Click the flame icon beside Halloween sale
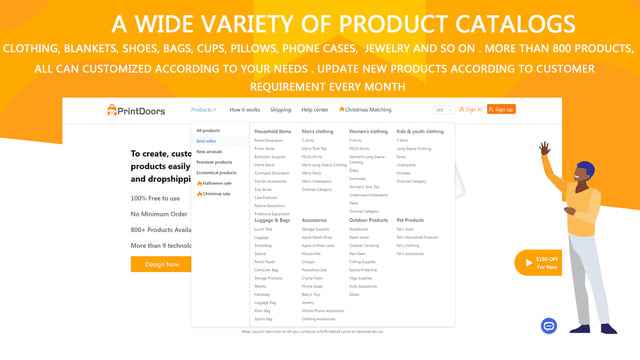Image resolution: width=640 pixels, height=360 pixels. click(x=200, y=184)
